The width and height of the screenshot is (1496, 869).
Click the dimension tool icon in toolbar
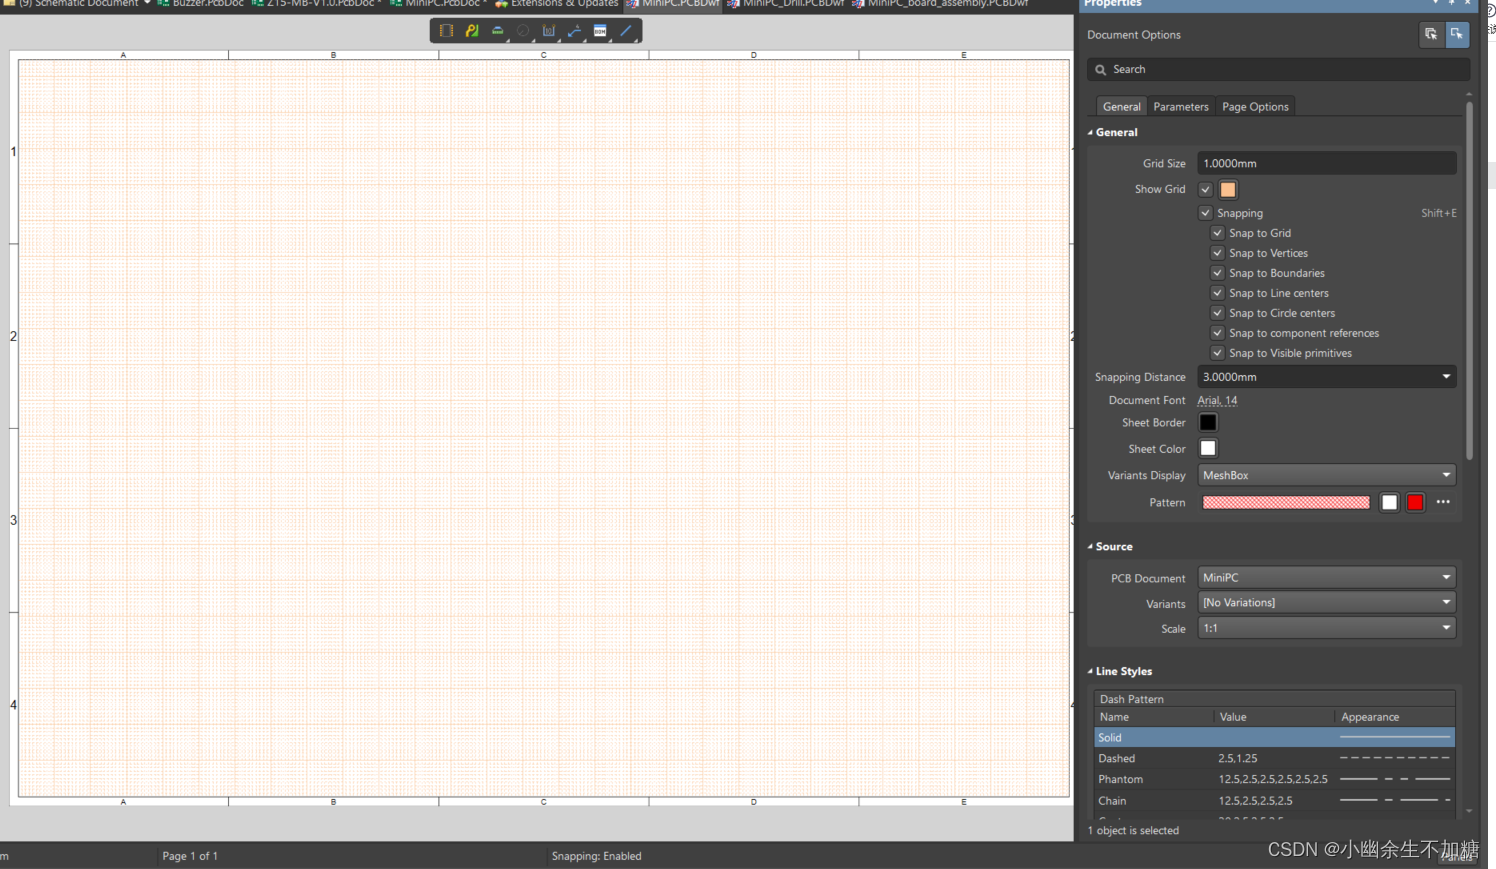pyautogui.click(x=549, y=31)
